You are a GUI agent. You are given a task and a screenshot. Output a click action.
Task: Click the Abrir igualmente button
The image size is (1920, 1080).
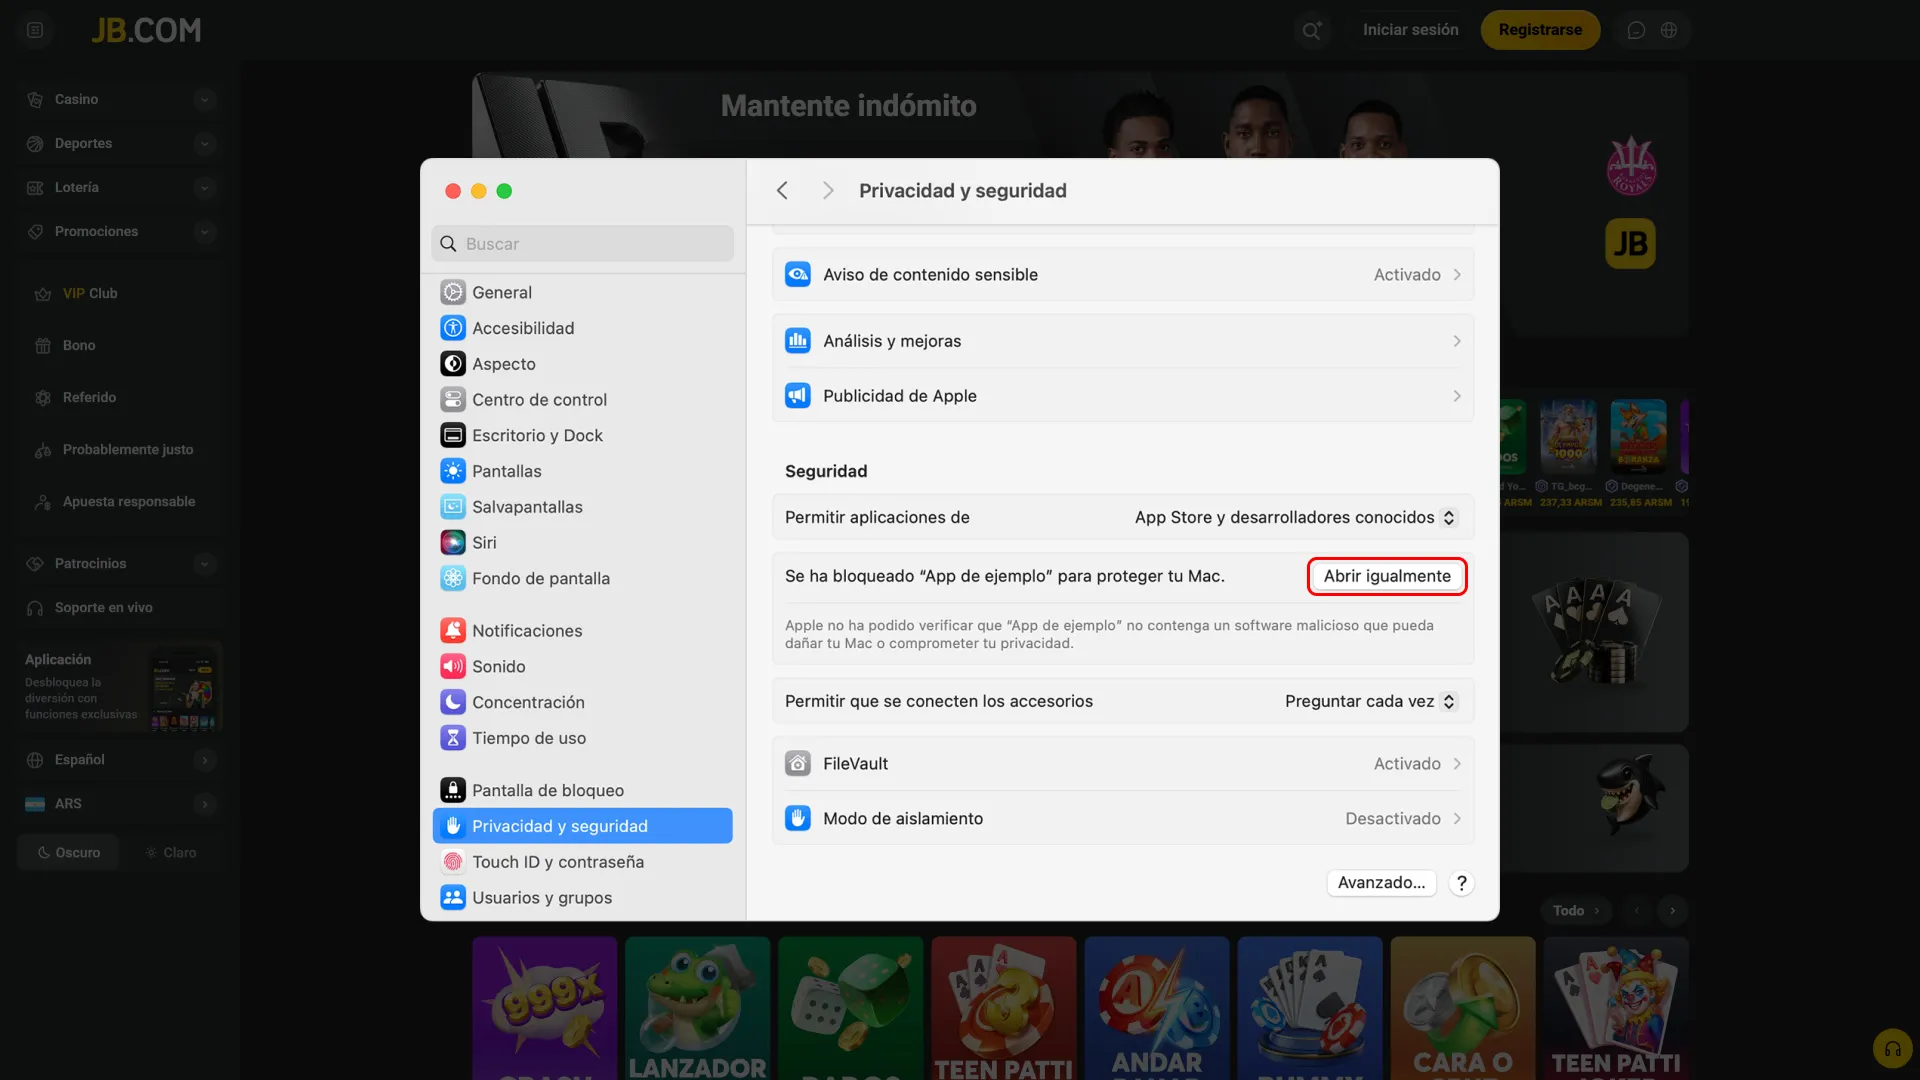(1386, 576)
